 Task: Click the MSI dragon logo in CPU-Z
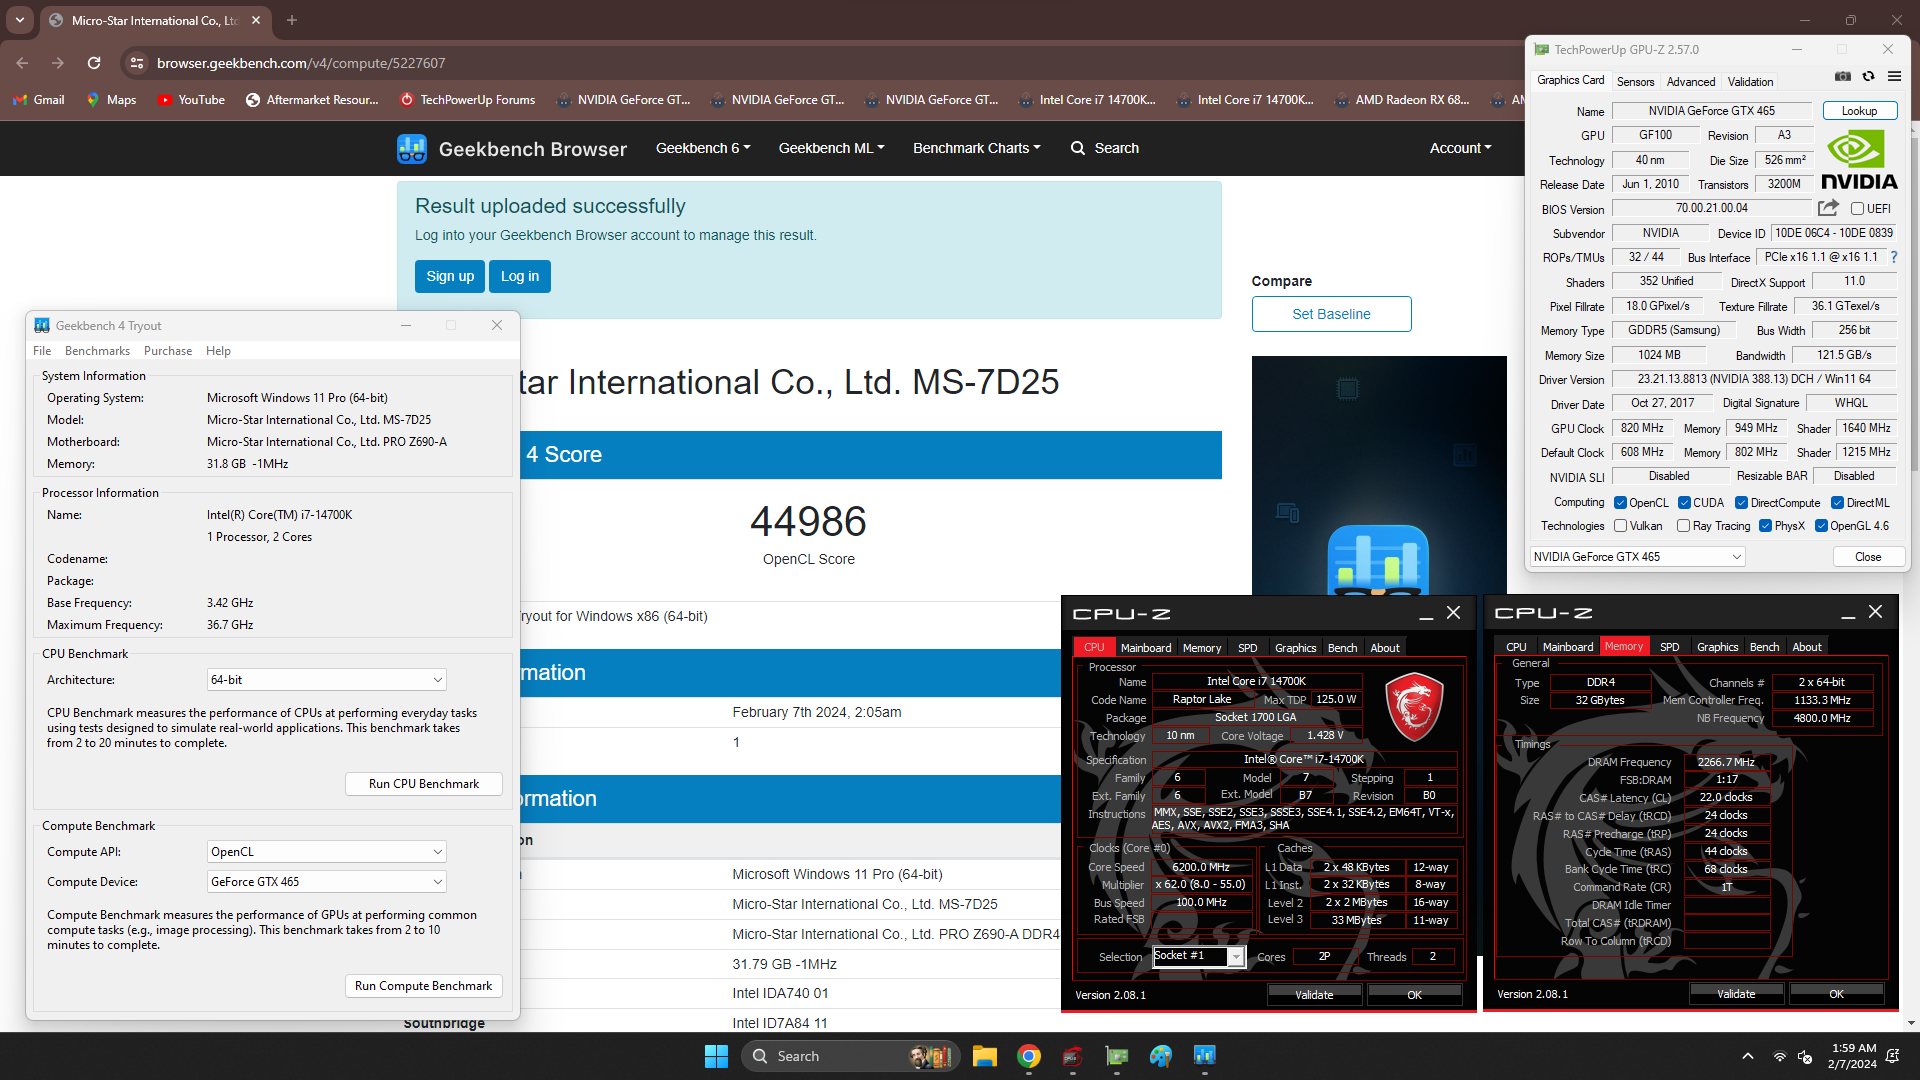pyautogui.click(x=1414, y=706)
